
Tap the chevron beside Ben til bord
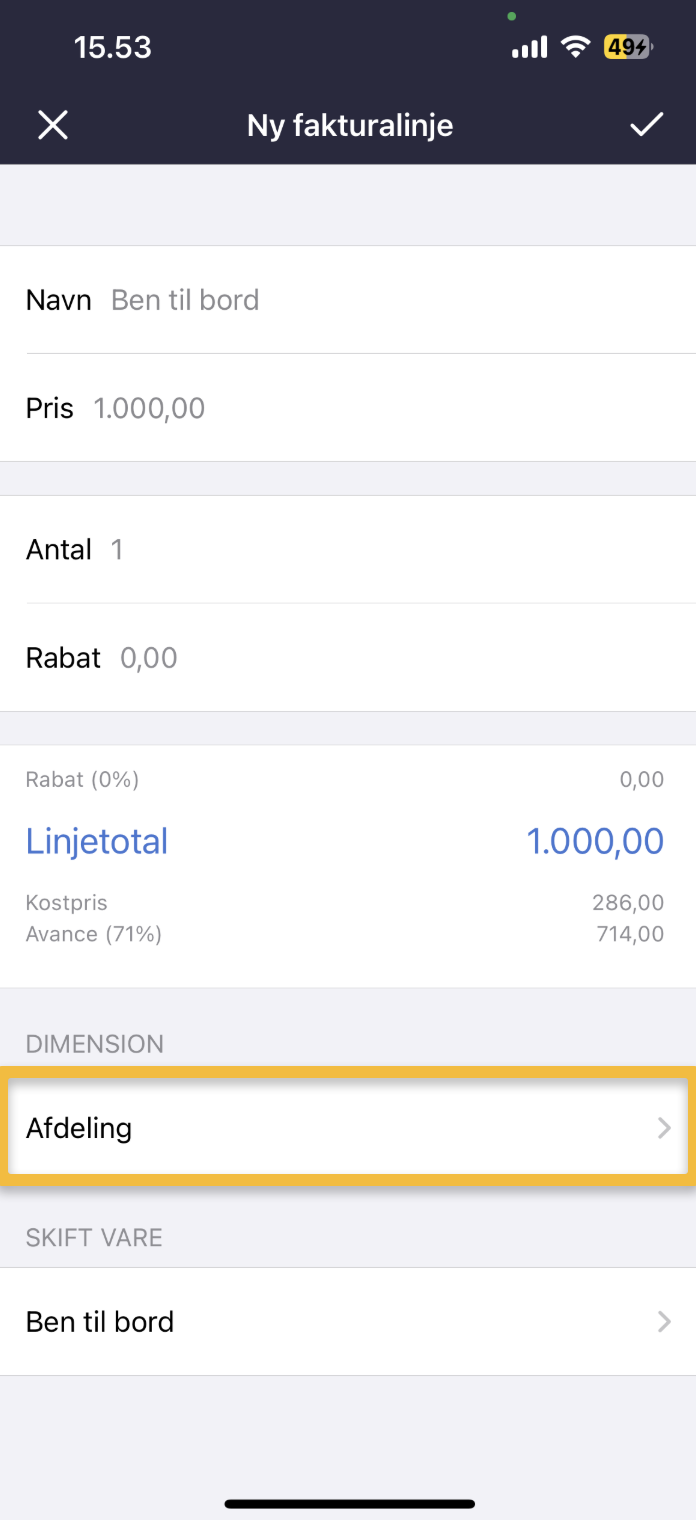[x=663, y=1321]
